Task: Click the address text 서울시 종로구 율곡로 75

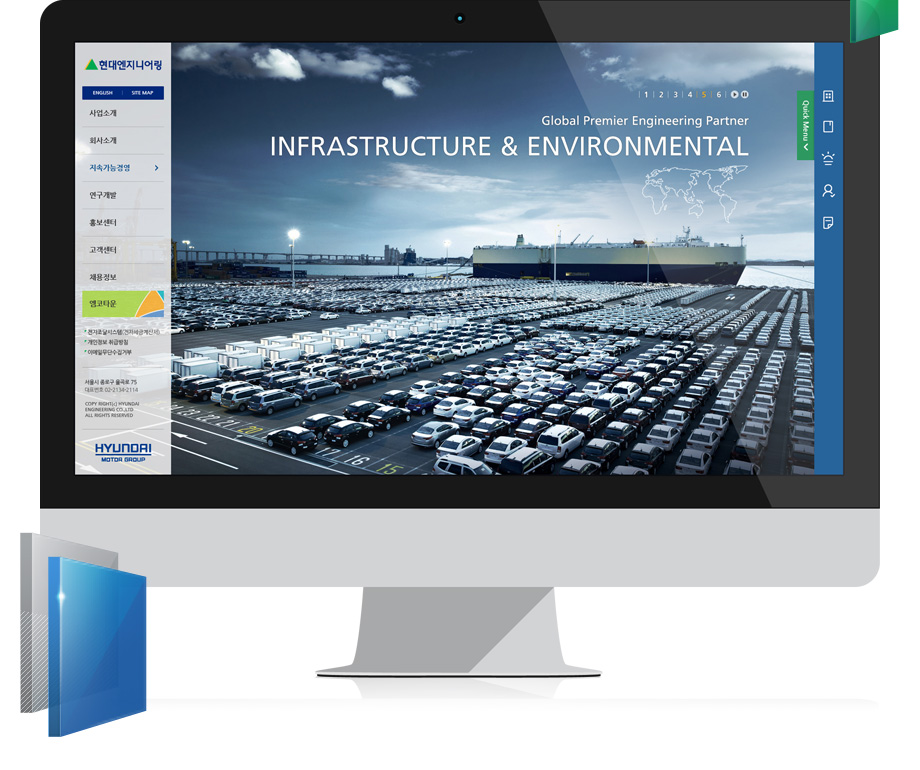Action: (x=111, y=382)
